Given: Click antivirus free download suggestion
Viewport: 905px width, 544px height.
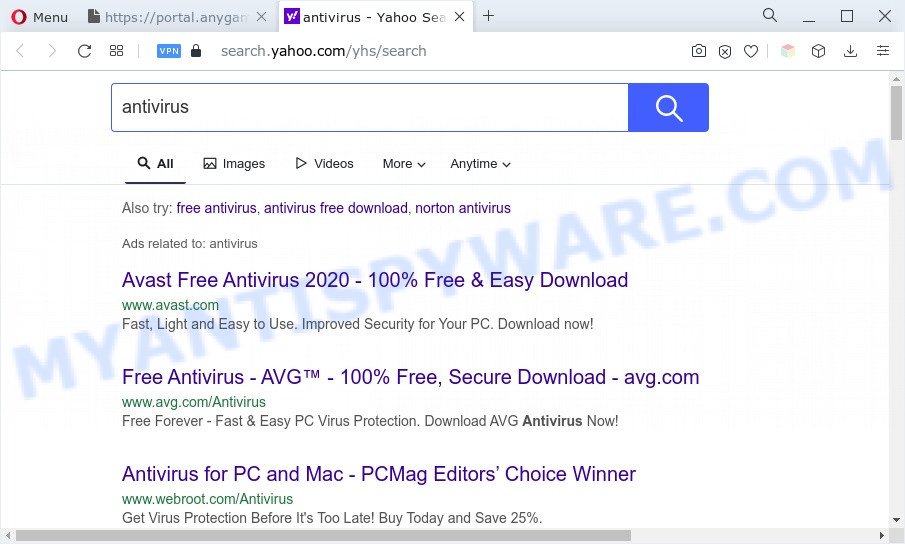Looking at the screenshot, I should (336, 208).
